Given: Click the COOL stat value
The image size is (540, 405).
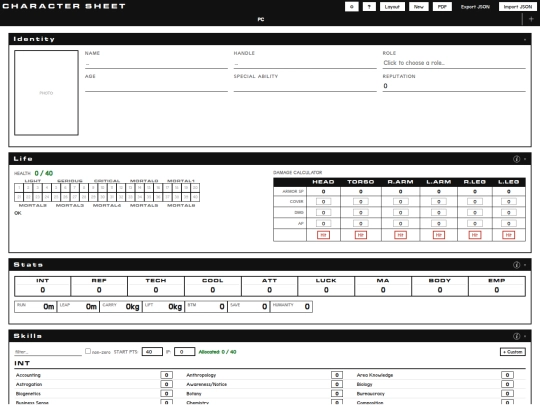Looking at the screenshot, I should click(x=212, y=290).
